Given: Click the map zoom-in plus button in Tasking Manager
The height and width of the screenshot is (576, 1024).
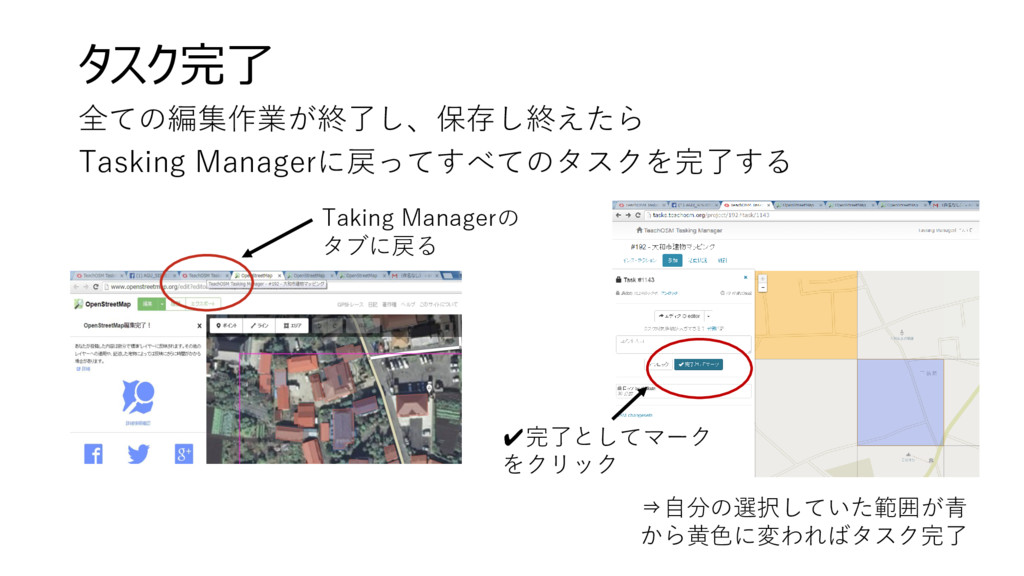Looking at the screenshot, I should tap(762, 279).
